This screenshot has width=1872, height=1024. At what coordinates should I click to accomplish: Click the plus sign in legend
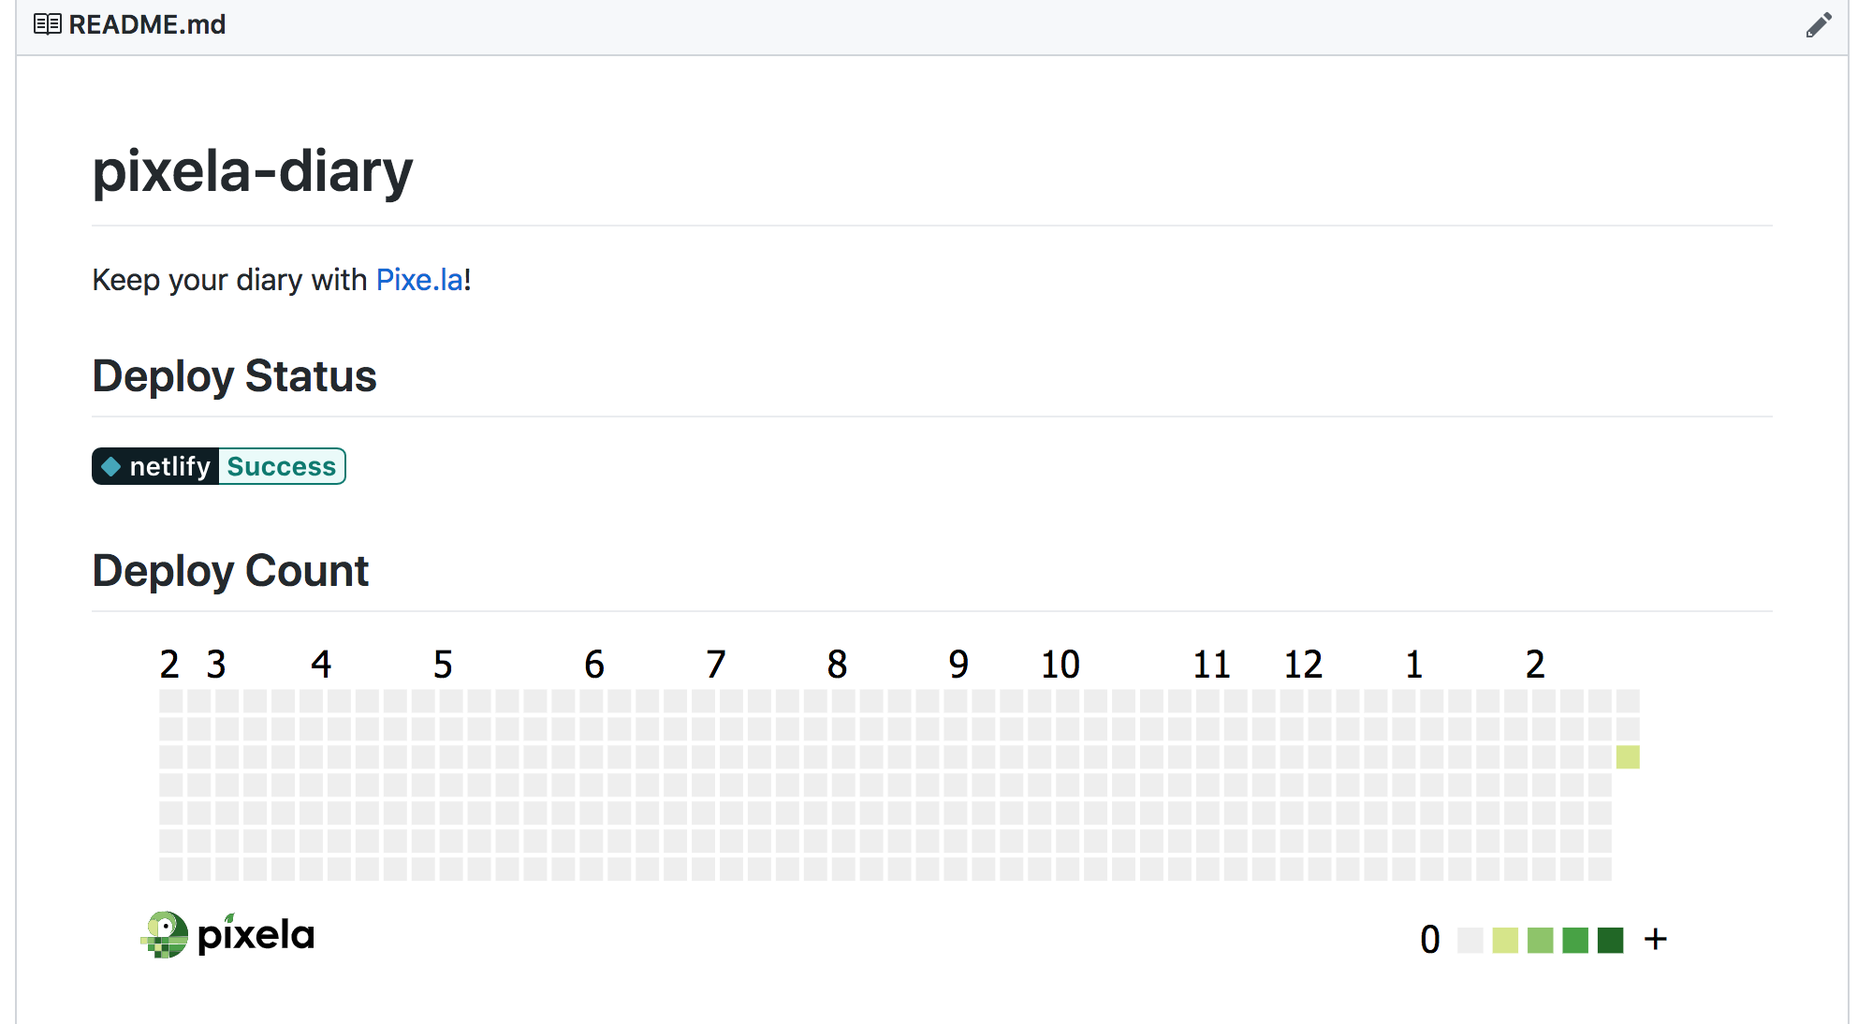(x=1655, y=939)
